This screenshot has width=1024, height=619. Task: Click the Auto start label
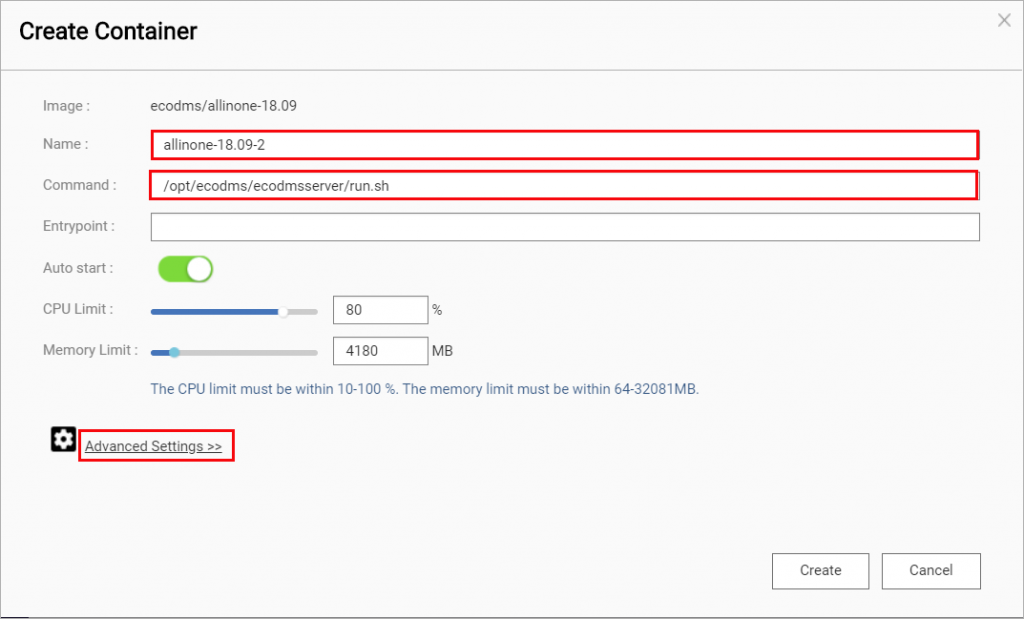[78, 268]
